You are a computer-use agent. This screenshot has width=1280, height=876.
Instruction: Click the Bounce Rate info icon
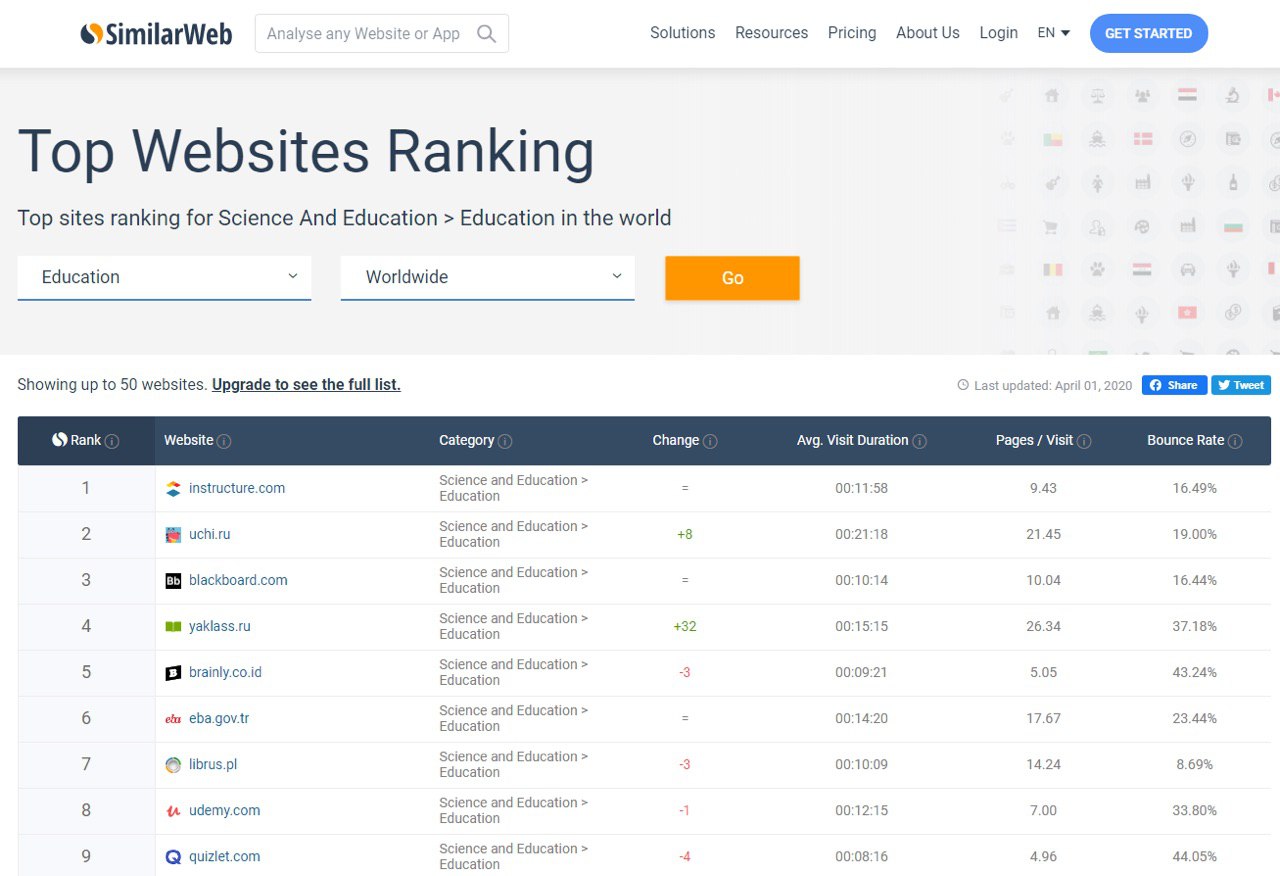1235,441
